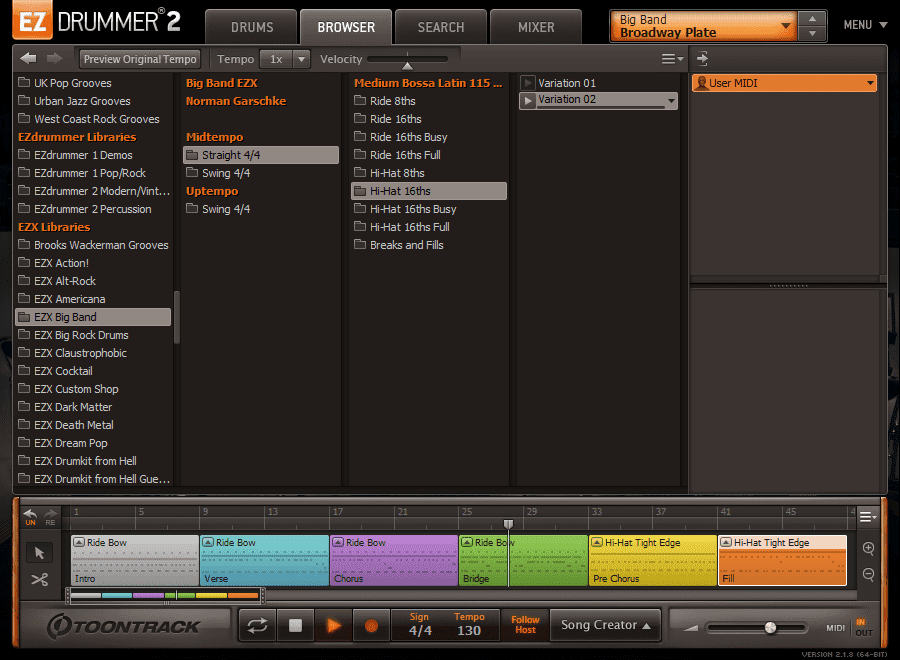Click the song overview scroll bar
Screen dimensions: 900x660
[165, 596]
